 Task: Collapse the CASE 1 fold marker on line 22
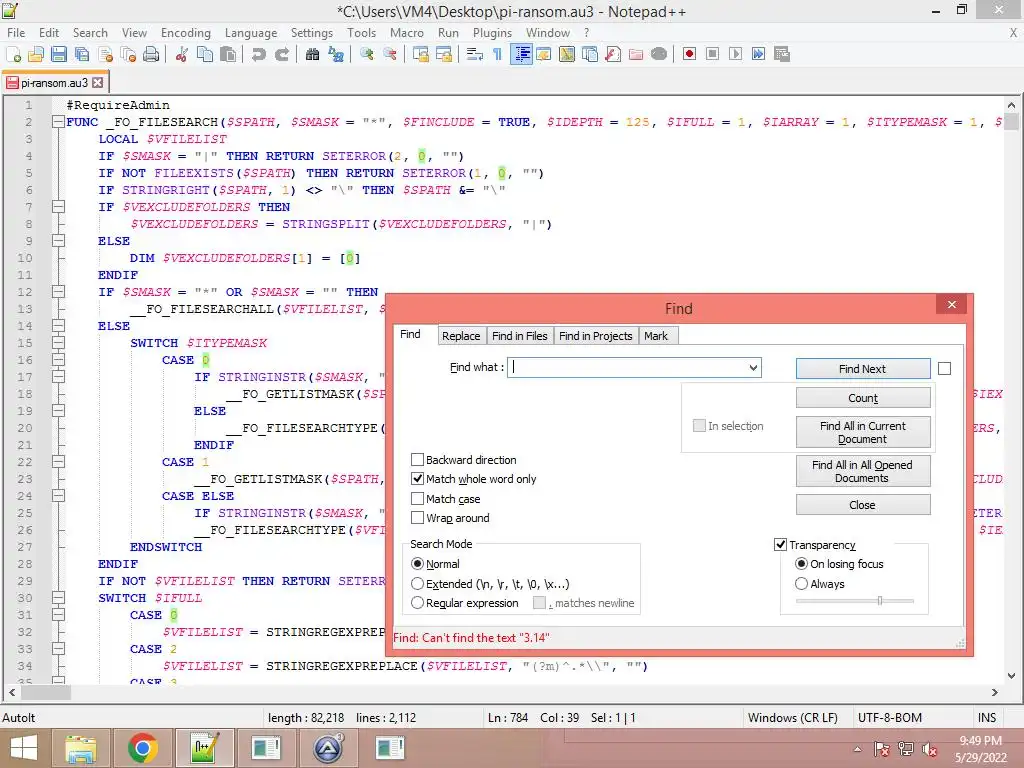tap(58, 462)
